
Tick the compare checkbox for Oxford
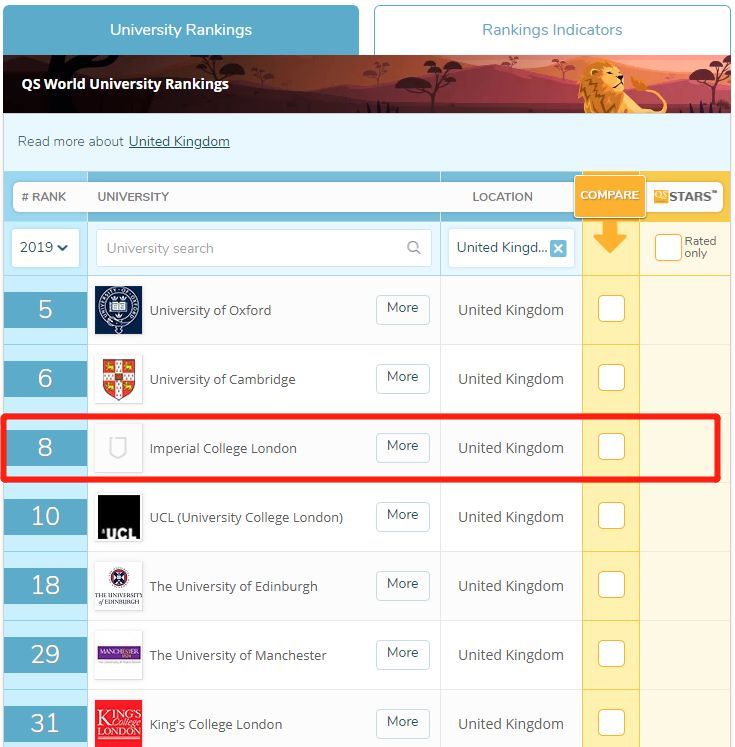click(611, 308)
